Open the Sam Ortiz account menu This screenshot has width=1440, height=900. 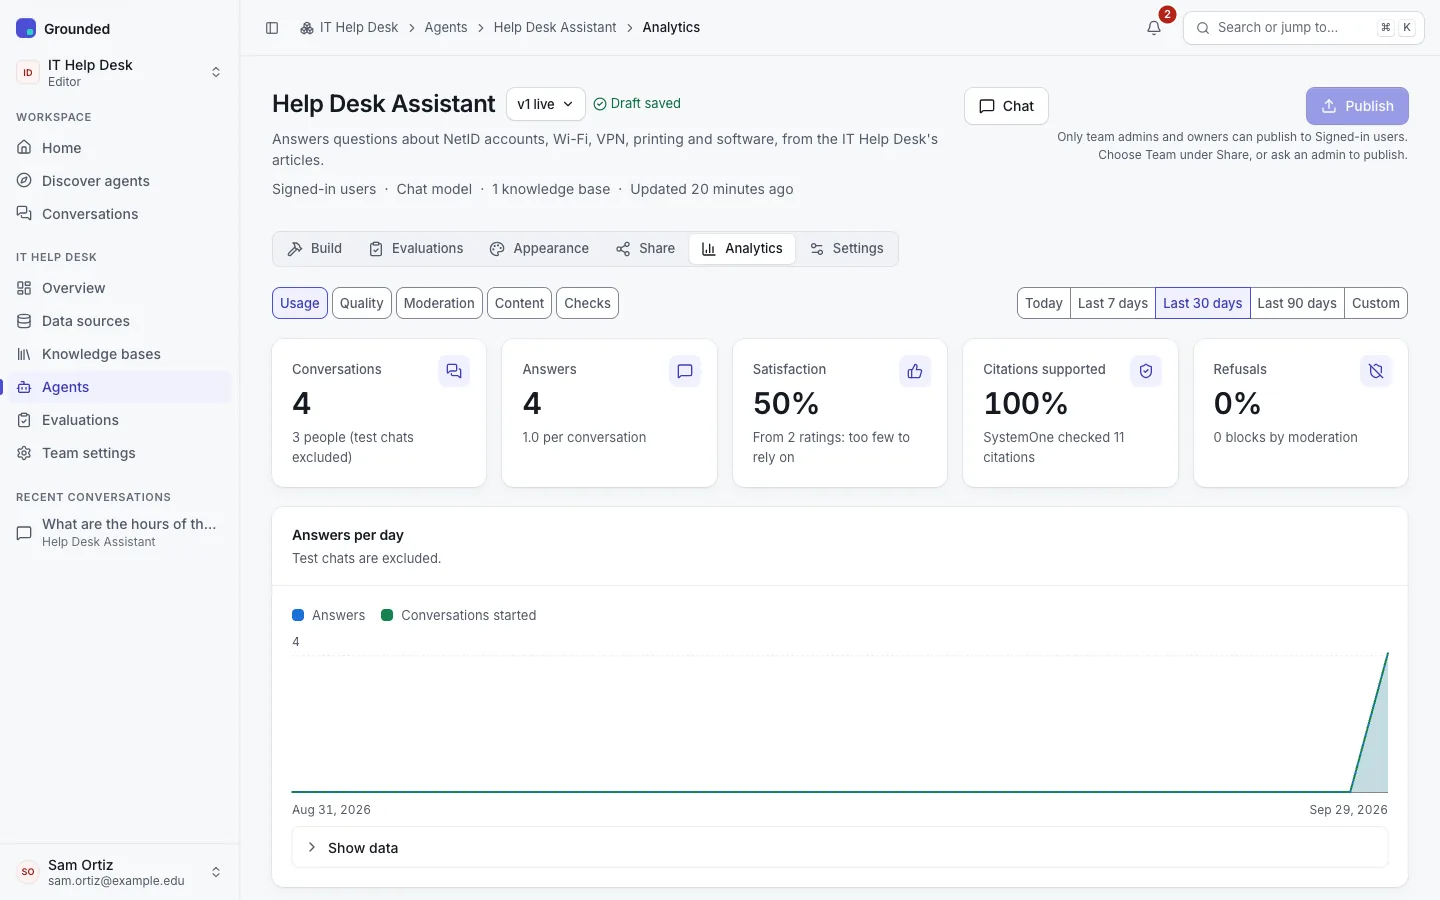pos(119,872)
